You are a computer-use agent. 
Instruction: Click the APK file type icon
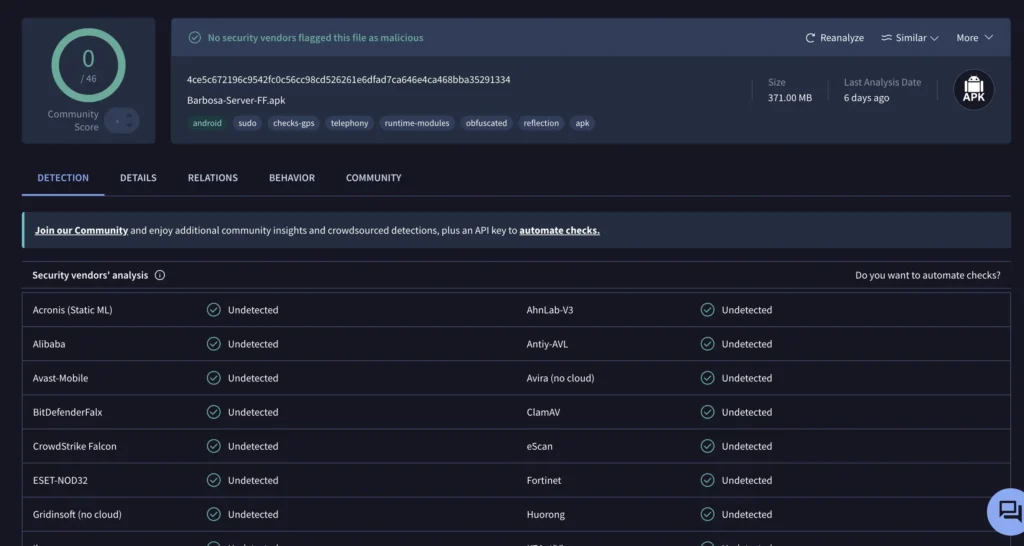click(973, 90)
